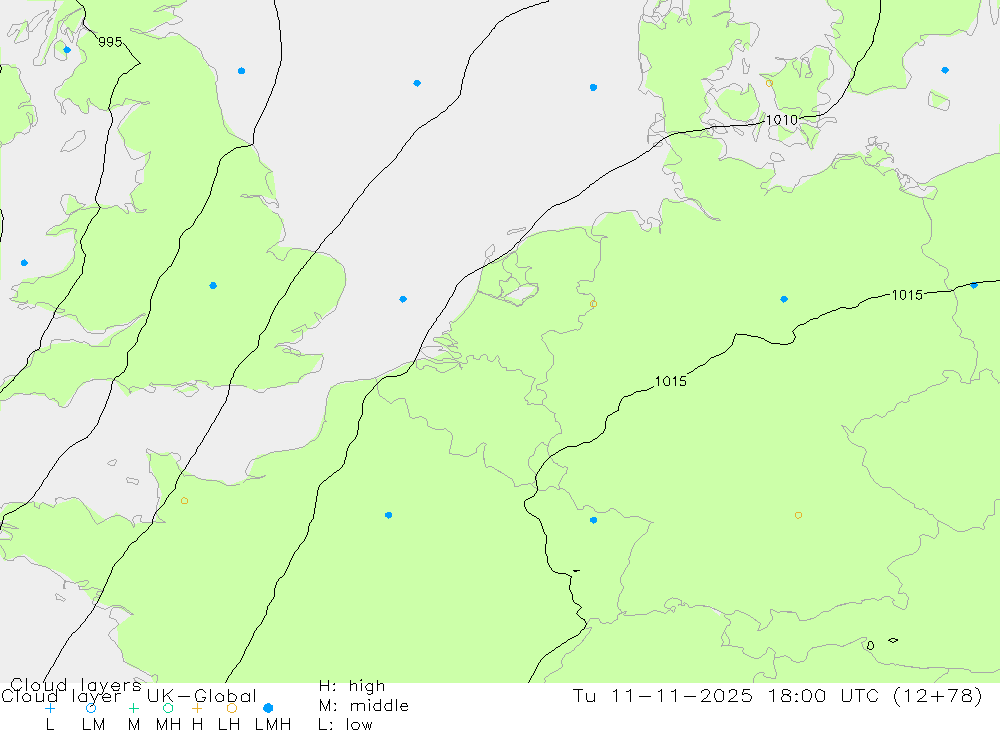
Task: Select the orange LH marker over southern Germany
Action: pos(798,515)
